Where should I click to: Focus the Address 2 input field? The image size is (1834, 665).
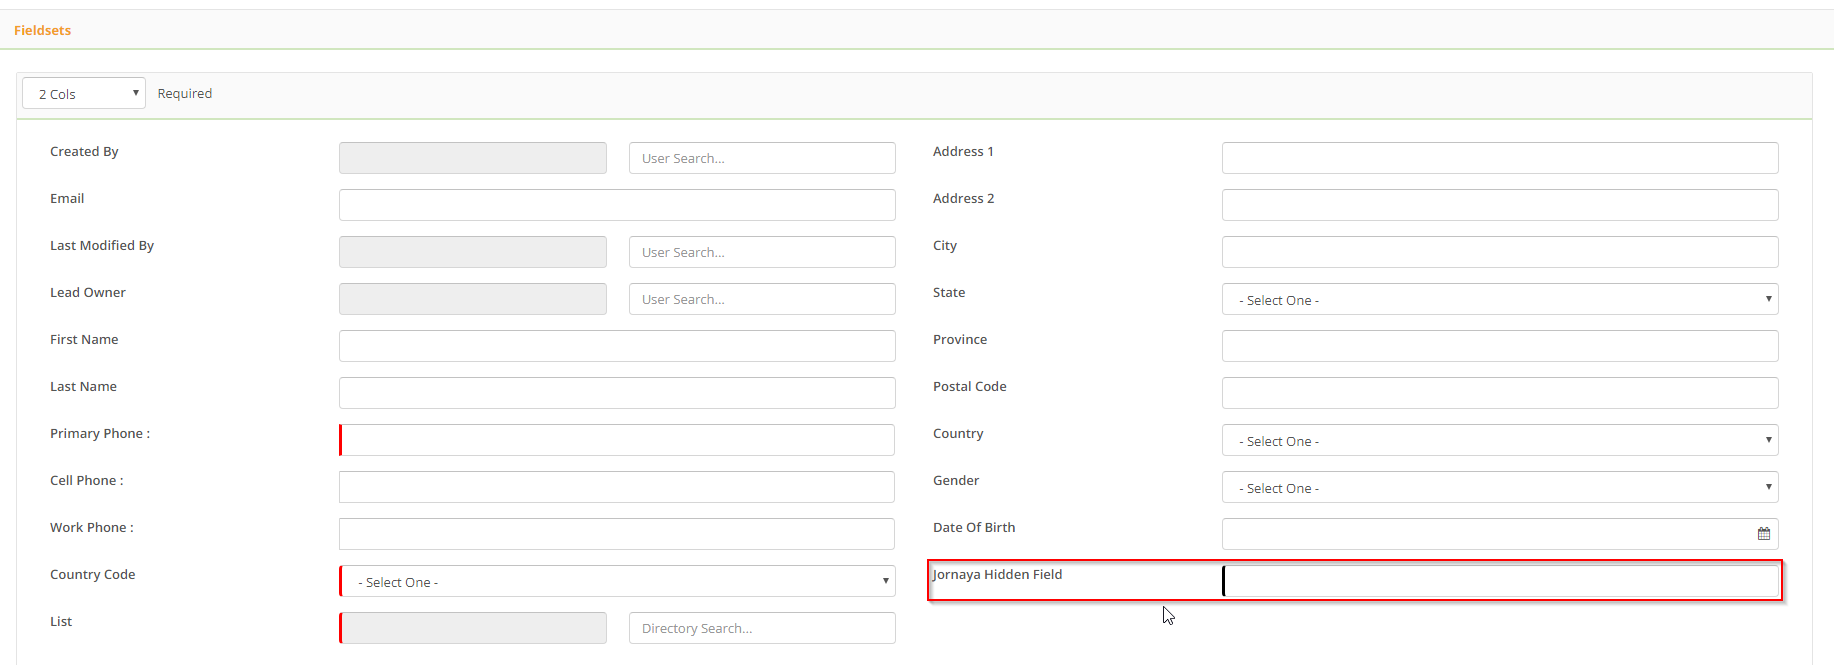pyautogui.click(x=1500, y=205)
